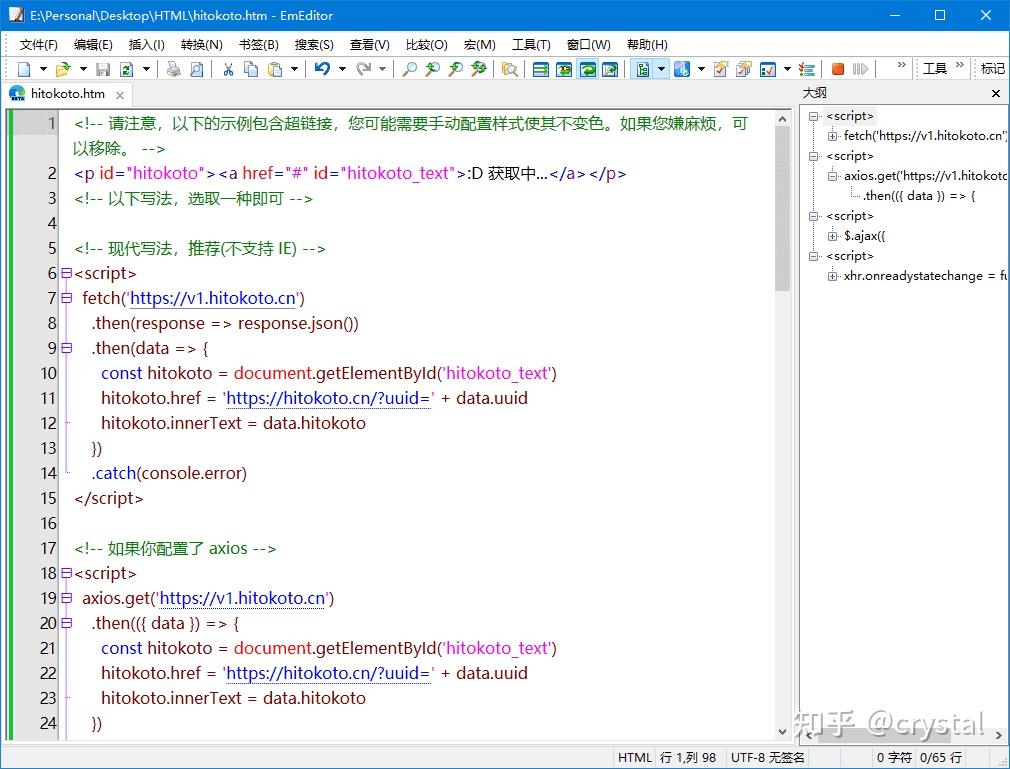Click the red record macro icon

[837, 69]
